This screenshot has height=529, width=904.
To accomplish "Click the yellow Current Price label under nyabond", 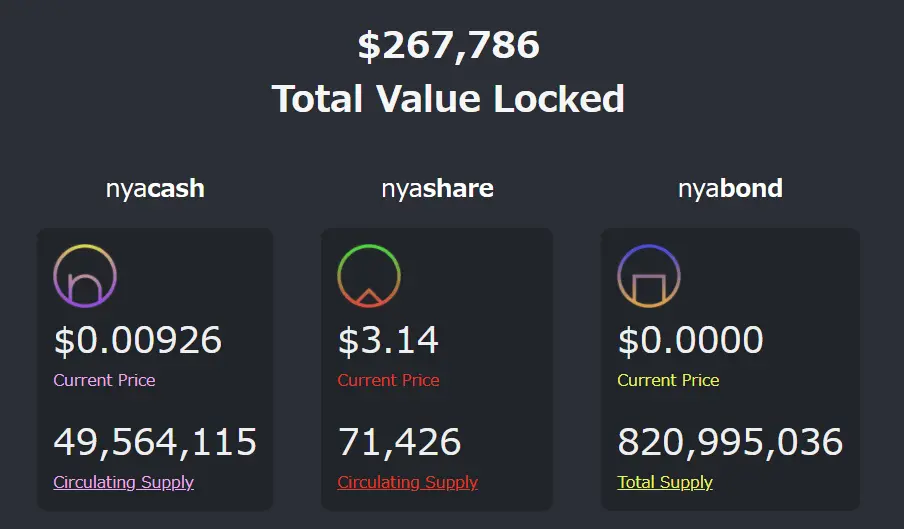I will [668, 380].
